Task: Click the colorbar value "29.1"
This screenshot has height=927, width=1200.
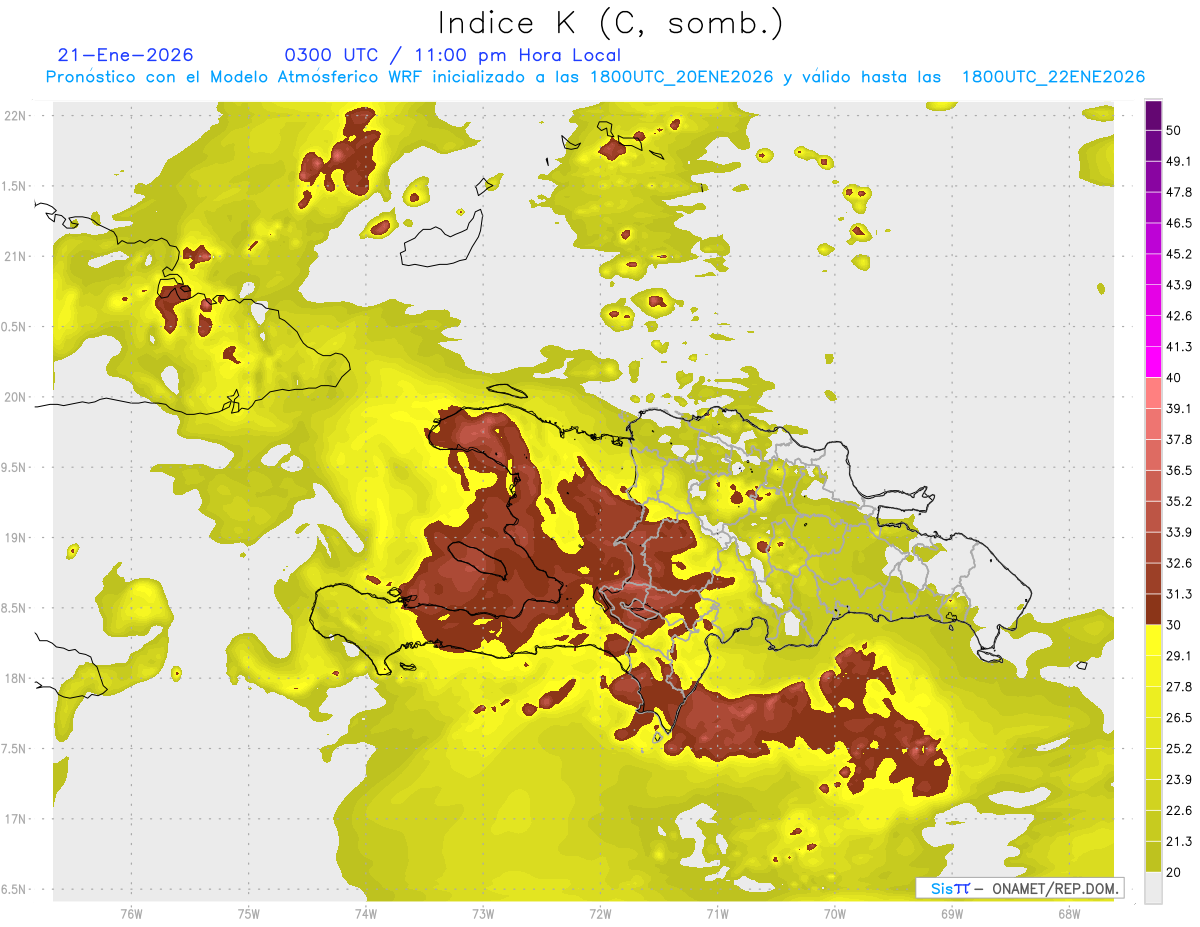Action: 1180,655
